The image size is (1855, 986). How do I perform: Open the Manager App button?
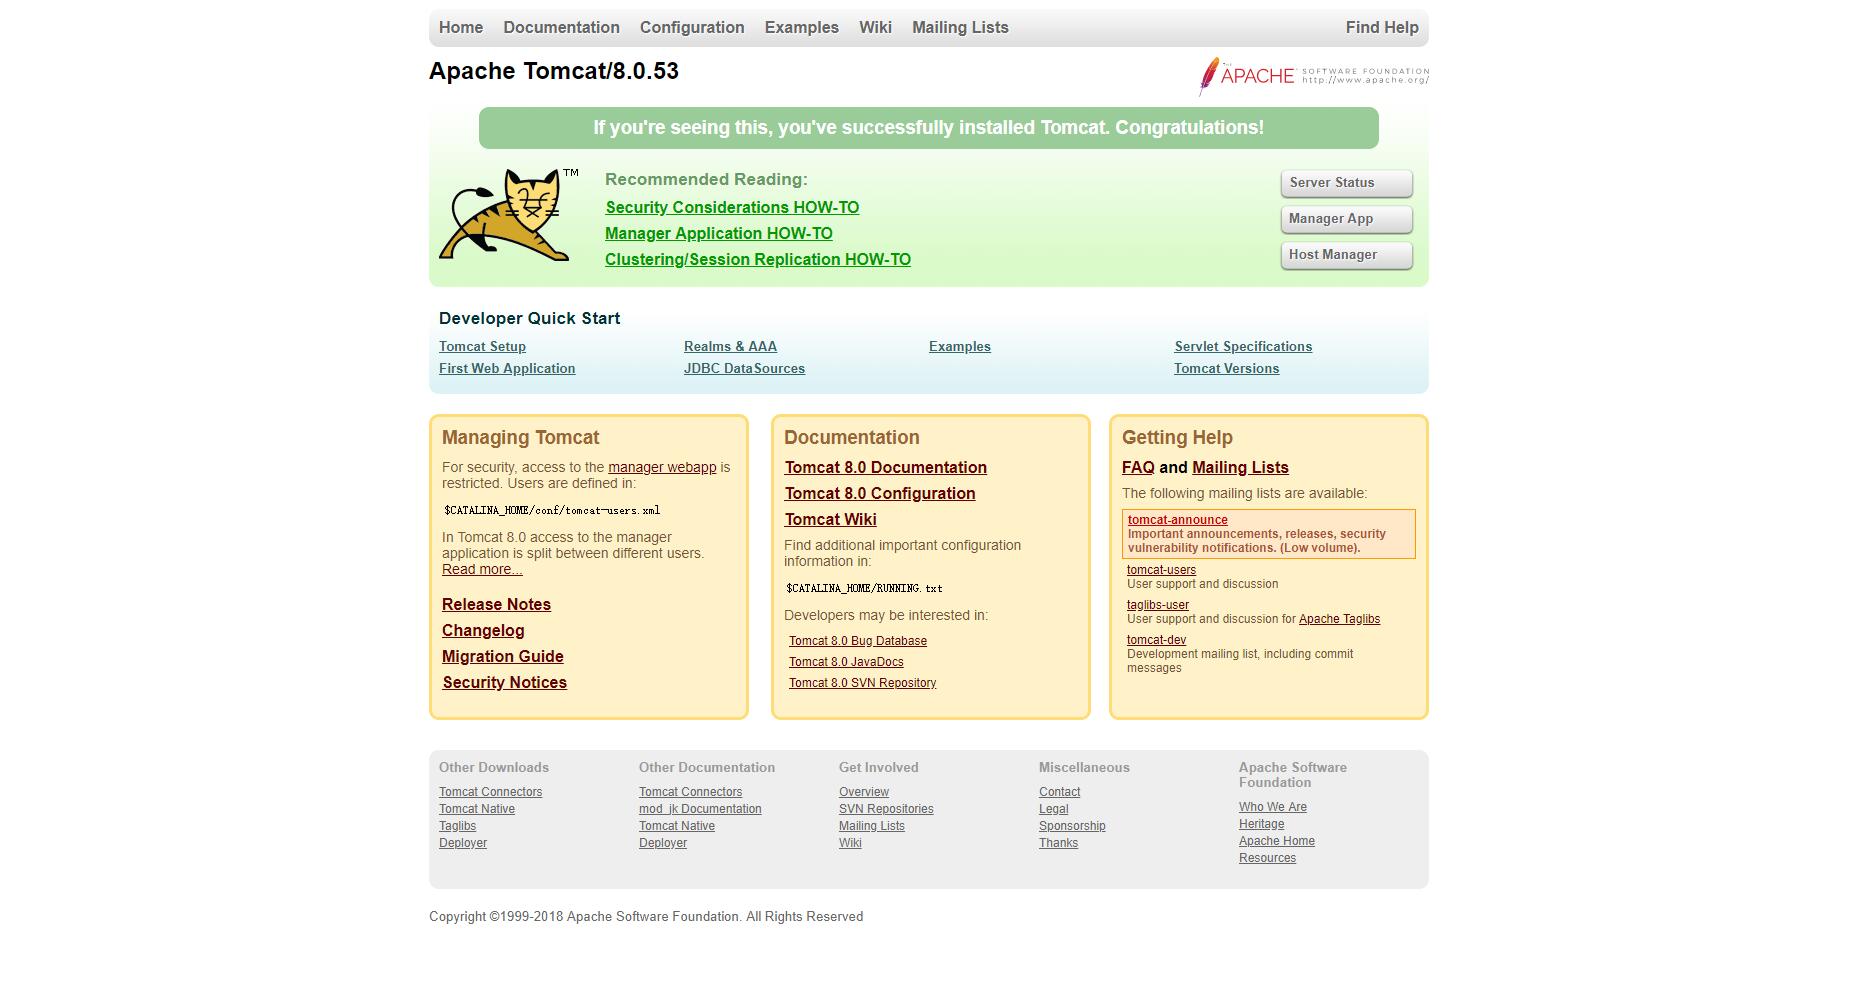1346,219
